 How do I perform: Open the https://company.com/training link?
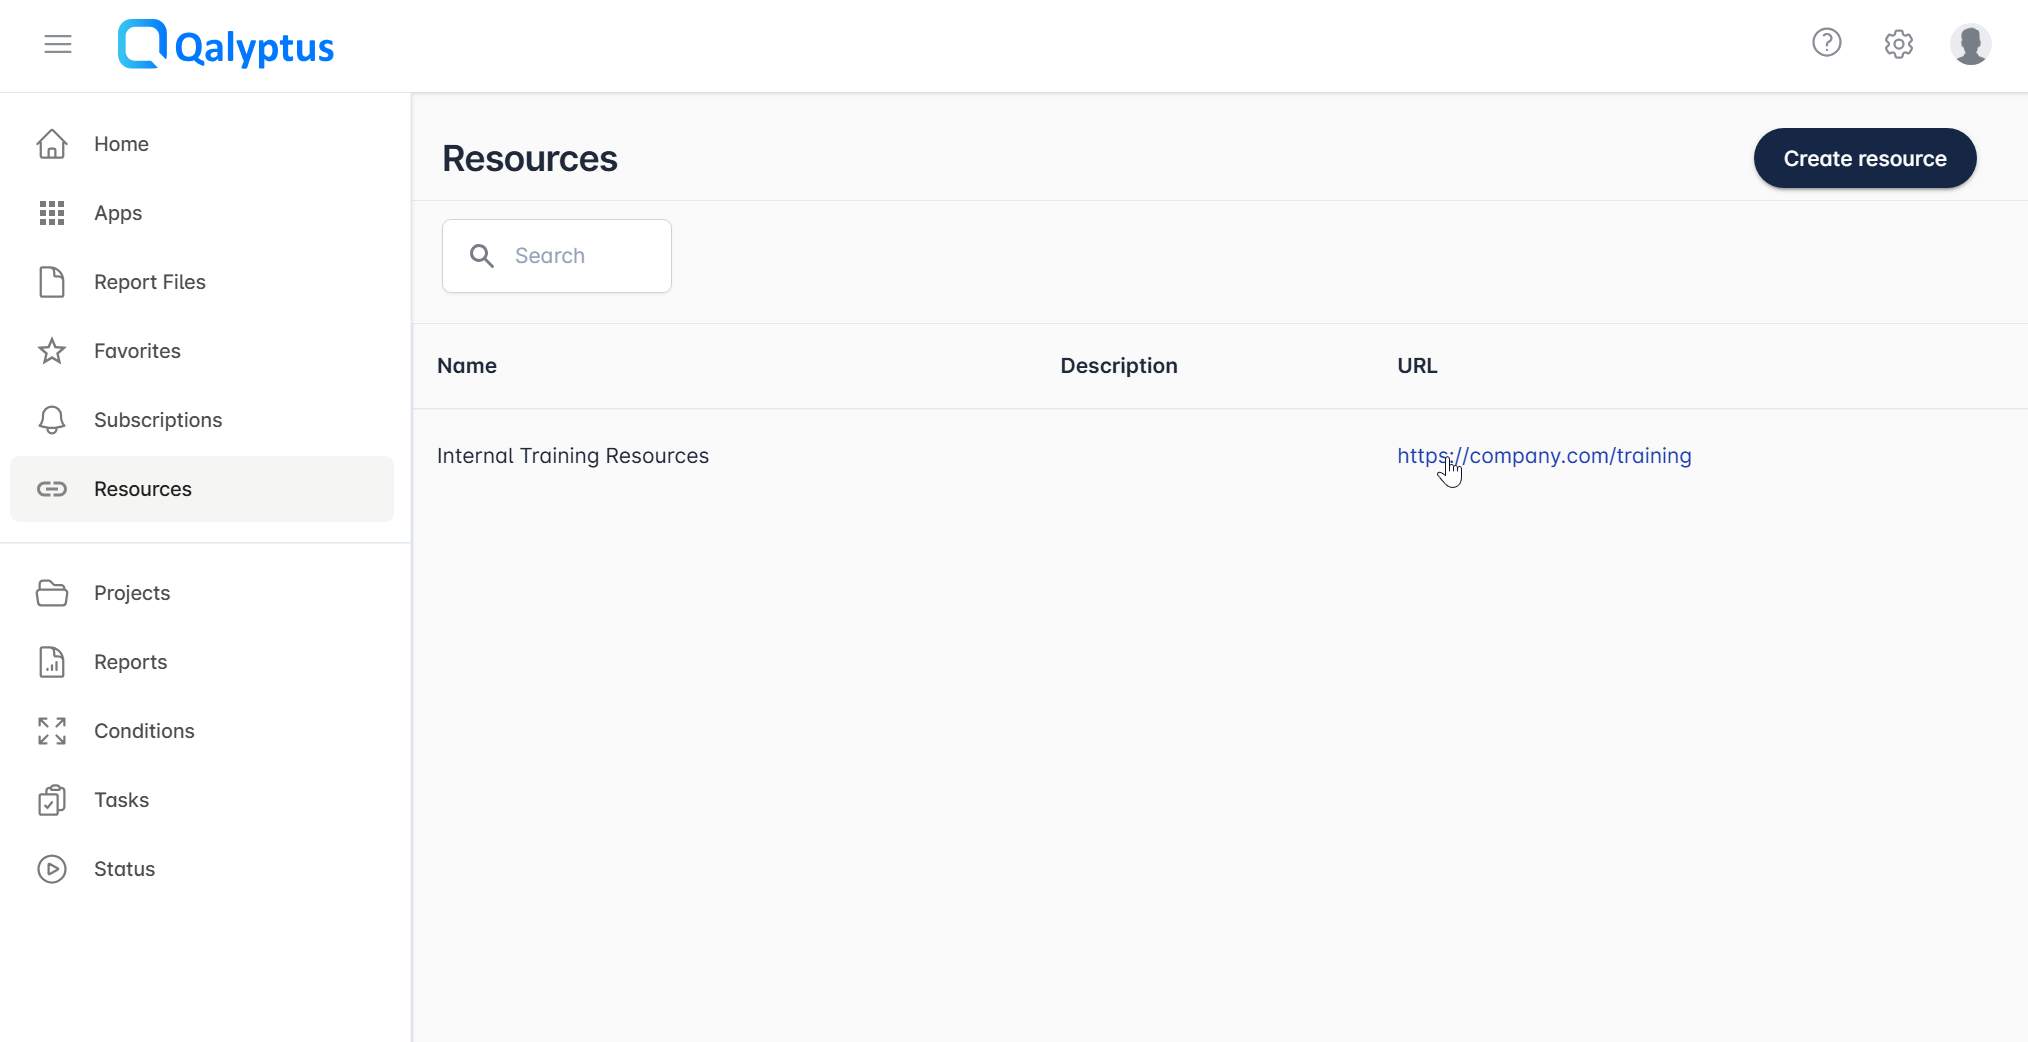click(x=1544, y=455)
